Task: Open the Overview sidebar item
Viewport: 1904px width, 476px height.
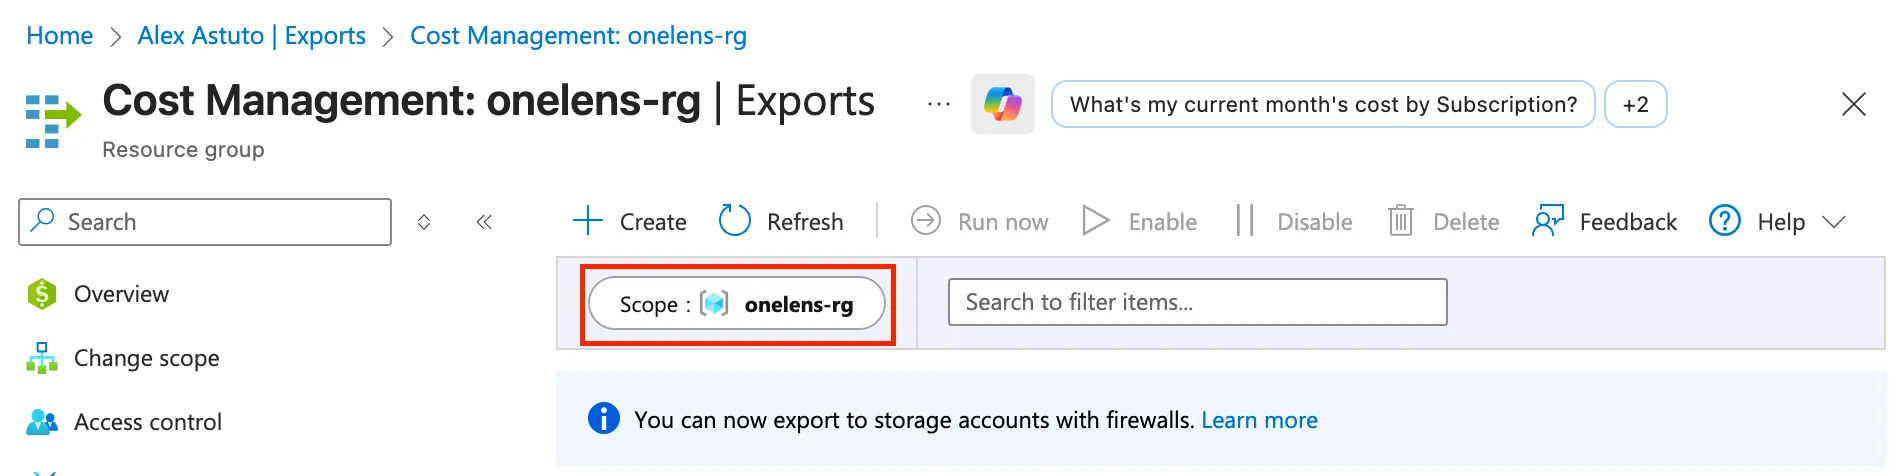Action: (x=121, y=294)
